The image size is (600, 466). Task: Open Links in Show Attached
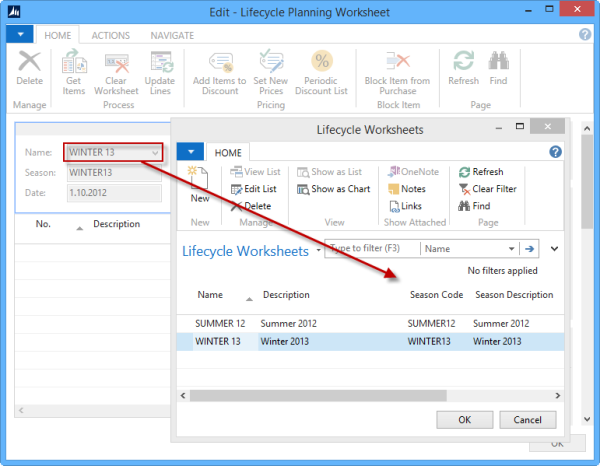405,206
